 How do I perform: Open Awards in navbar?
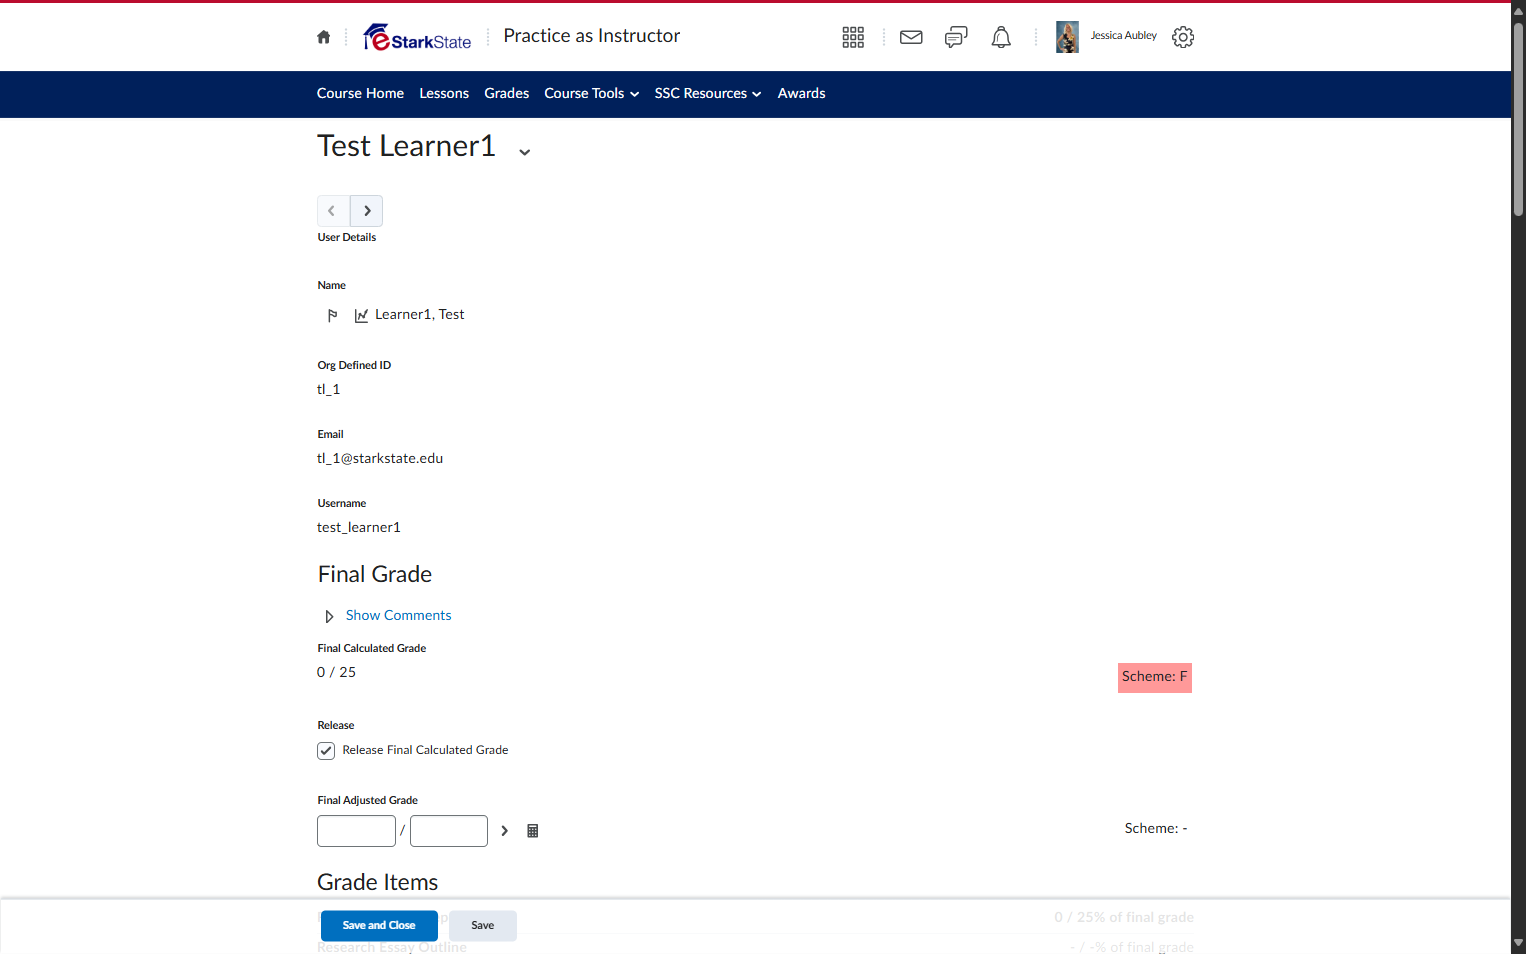coord(802,94)
